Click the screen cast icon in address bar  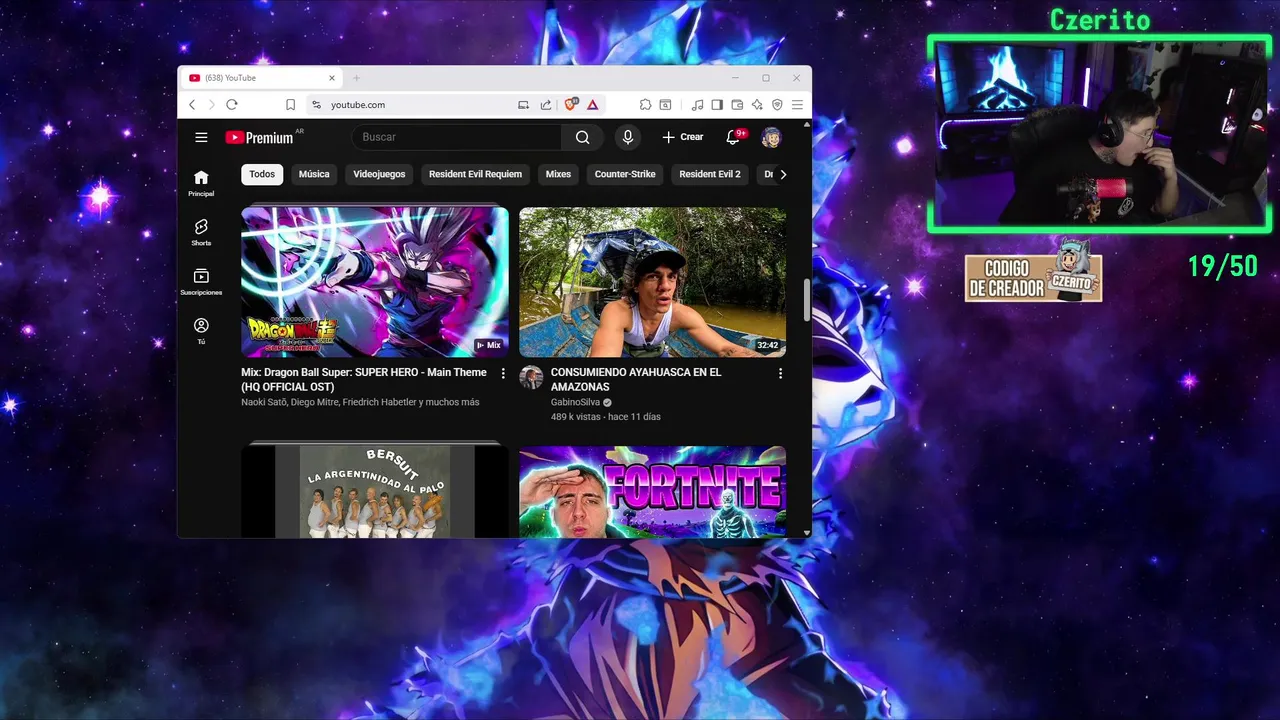coord(523,104)
